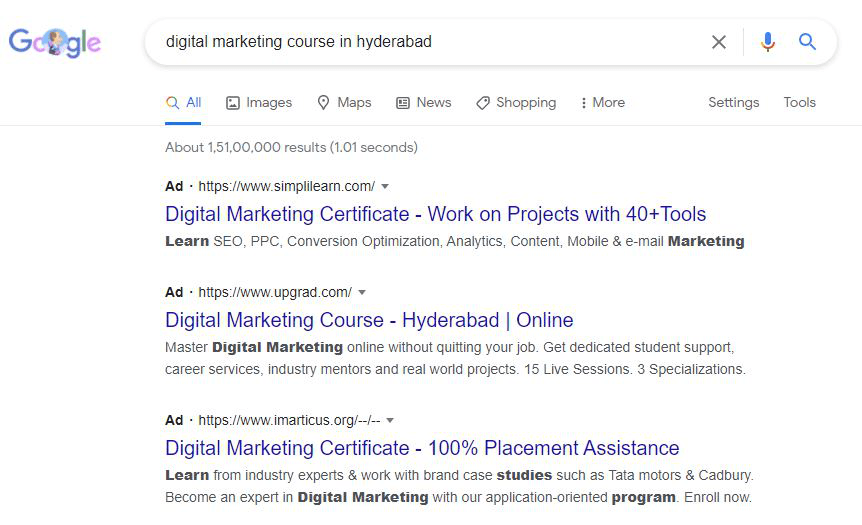
Task: Click the https://www.simplilearn.com/ URL text
Action: 286,186
